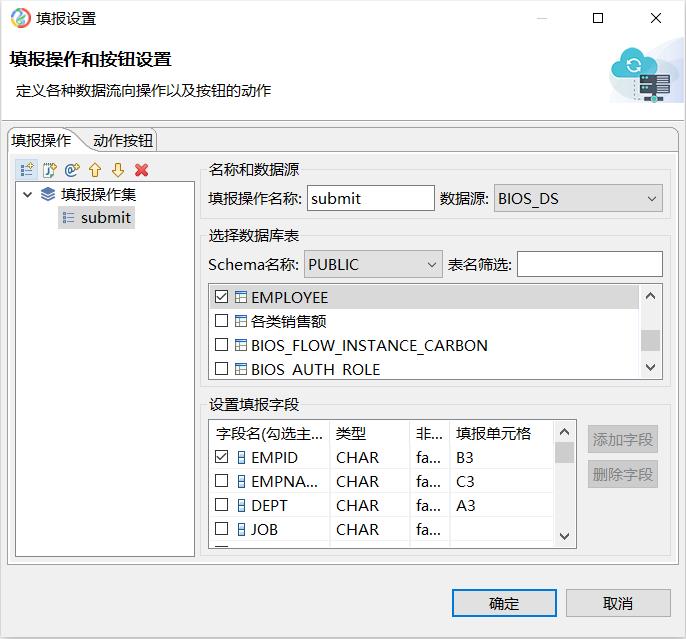
Task: Check the 各类销售额 table checkbox
Action: tap(221, 321)
